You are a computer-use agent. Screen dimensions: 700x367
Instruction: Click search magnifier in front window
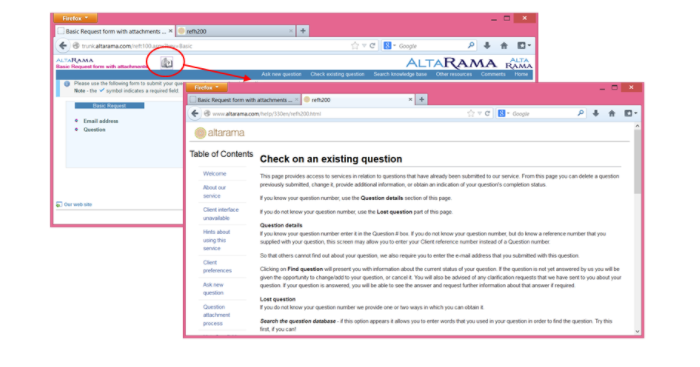click(x=580, y=113)
